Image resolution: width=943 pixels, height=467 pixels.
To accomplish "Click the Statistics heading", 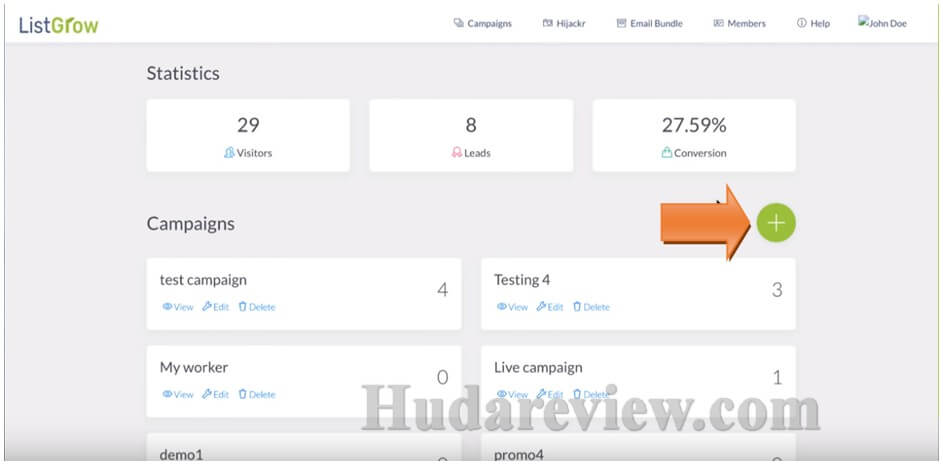I will 183,73.
